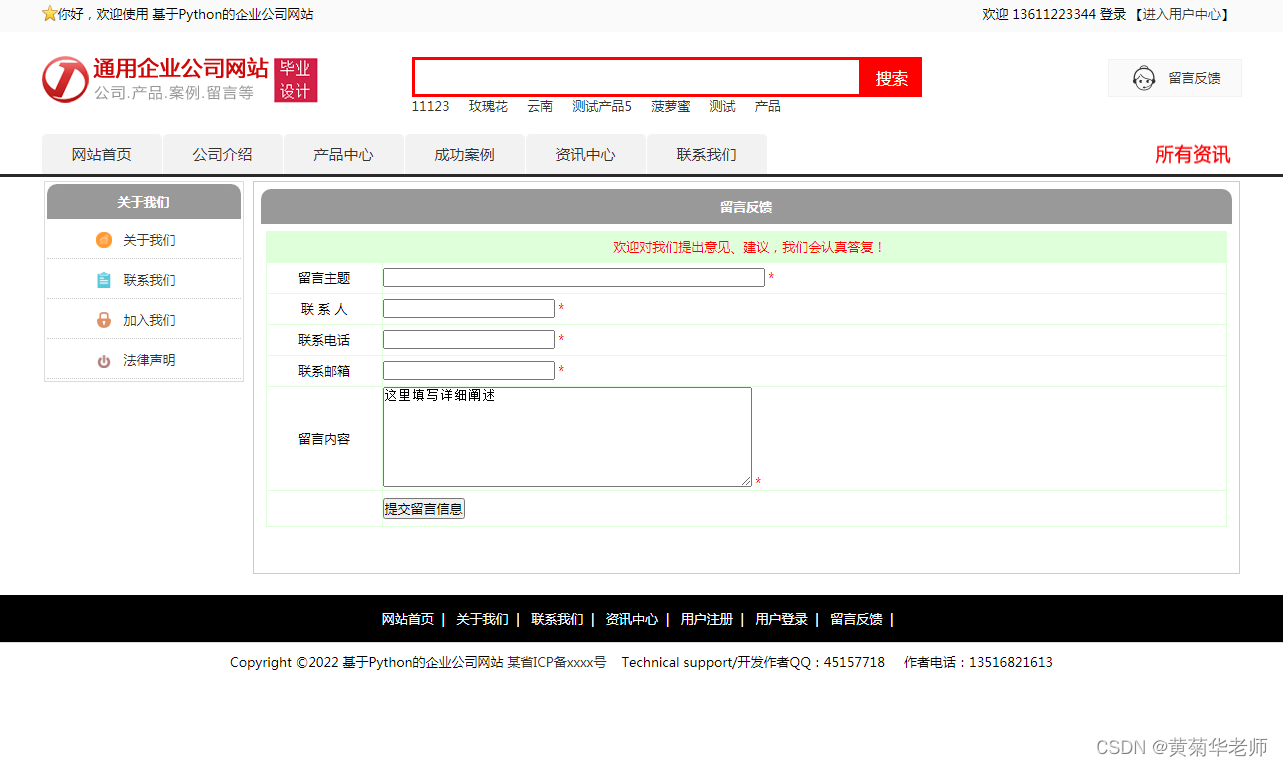The height and width of the screenshot is (767, 1283).
Task: Switch to the 产品中心 navigation tab
Action: click(x=343, y=154)
